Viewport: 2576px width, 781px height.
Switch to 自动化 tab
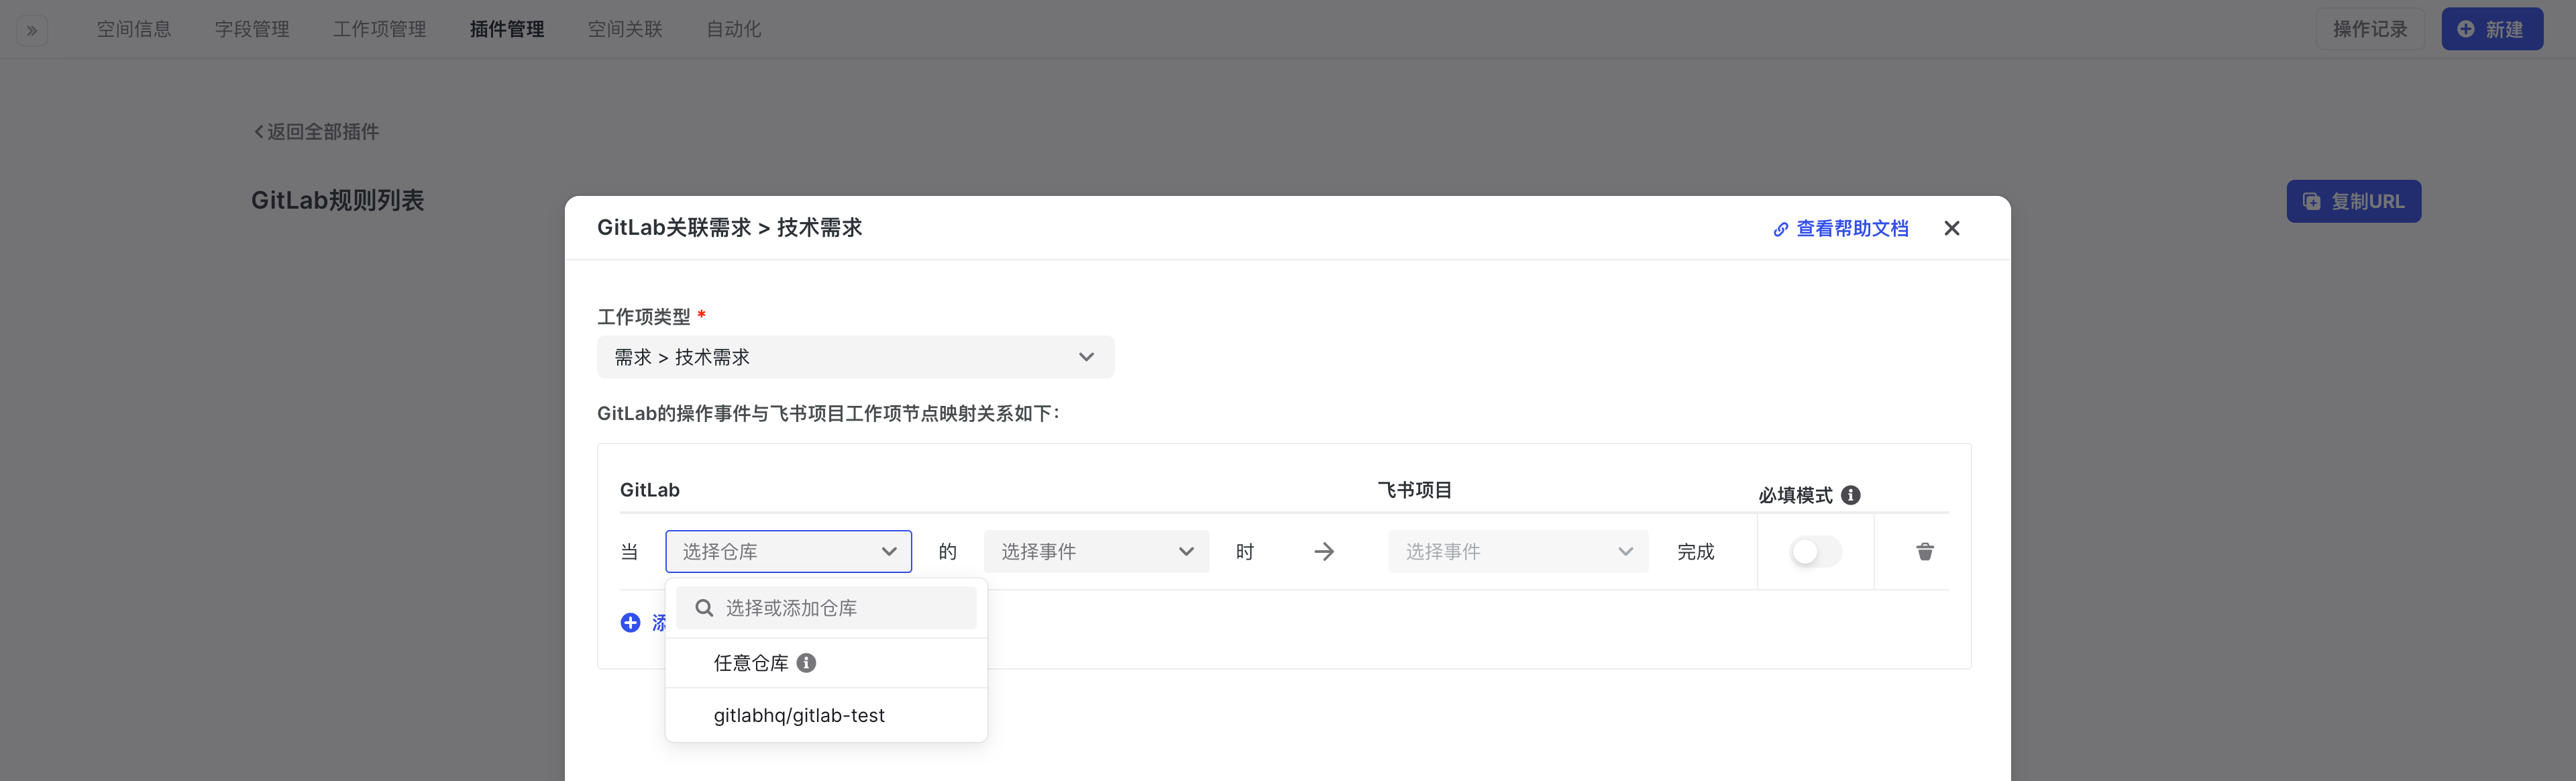(x=734, y=29)
